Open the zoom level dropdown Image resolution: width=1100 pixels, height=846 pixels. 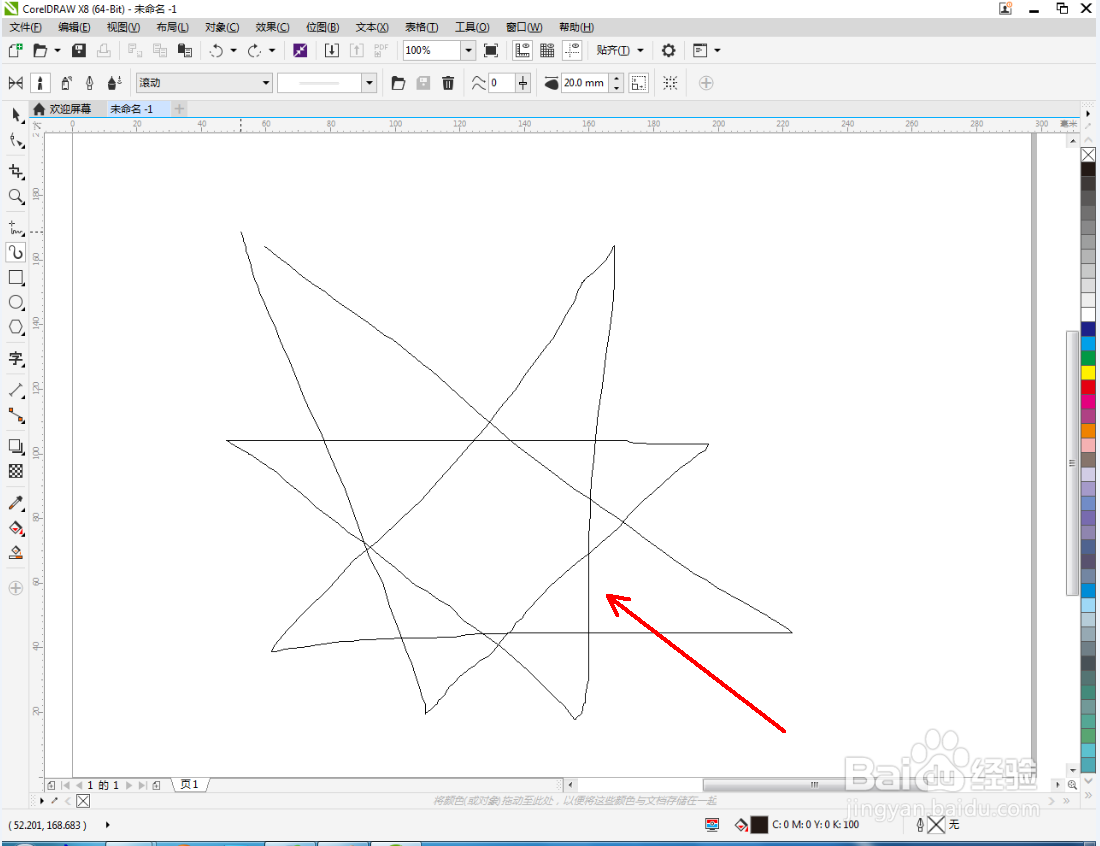[x=469, y=51]
